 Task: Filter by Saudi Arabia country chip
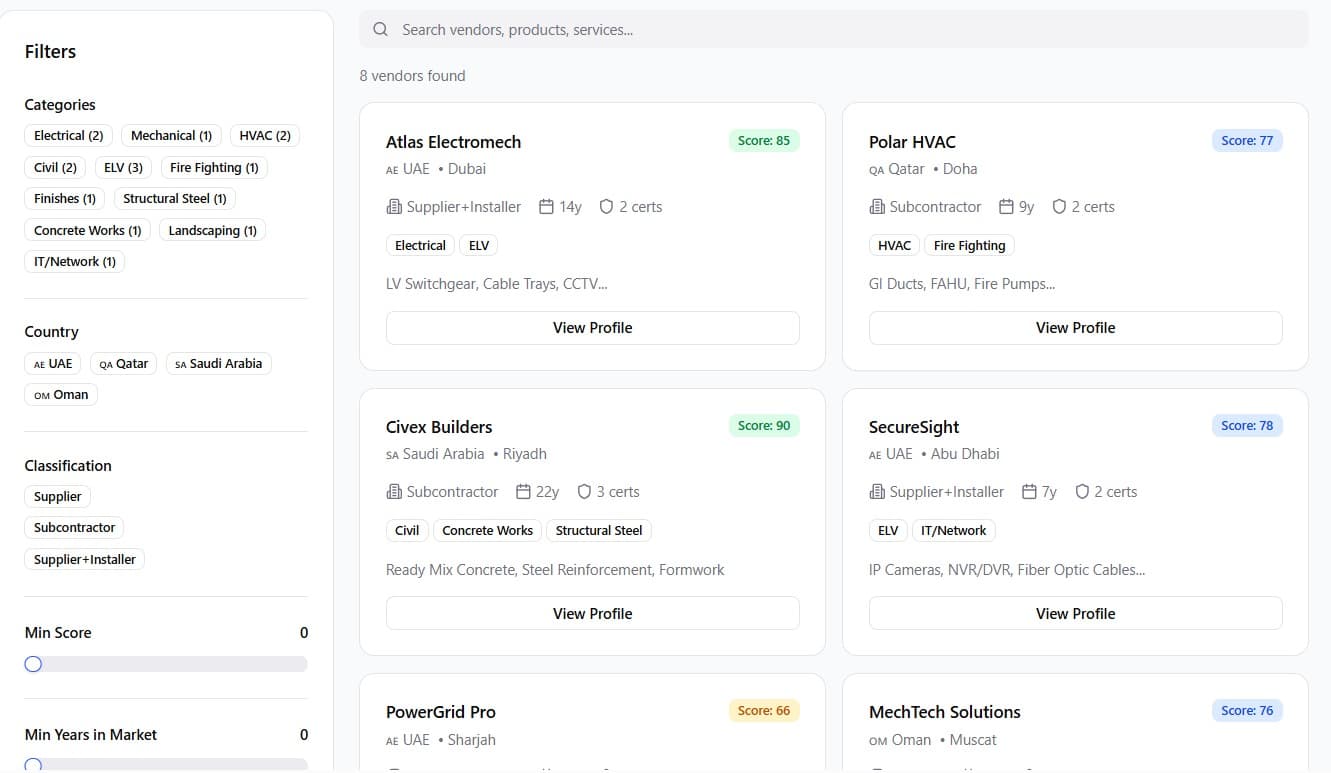click(x=218, y=364)
